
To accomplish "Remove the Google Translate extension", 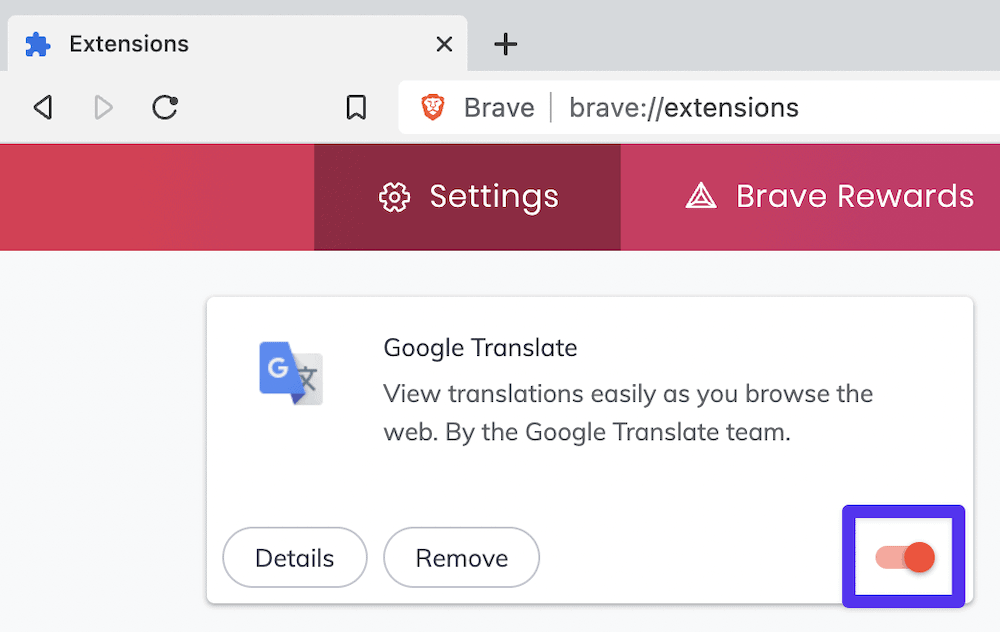I will [461, 557].
